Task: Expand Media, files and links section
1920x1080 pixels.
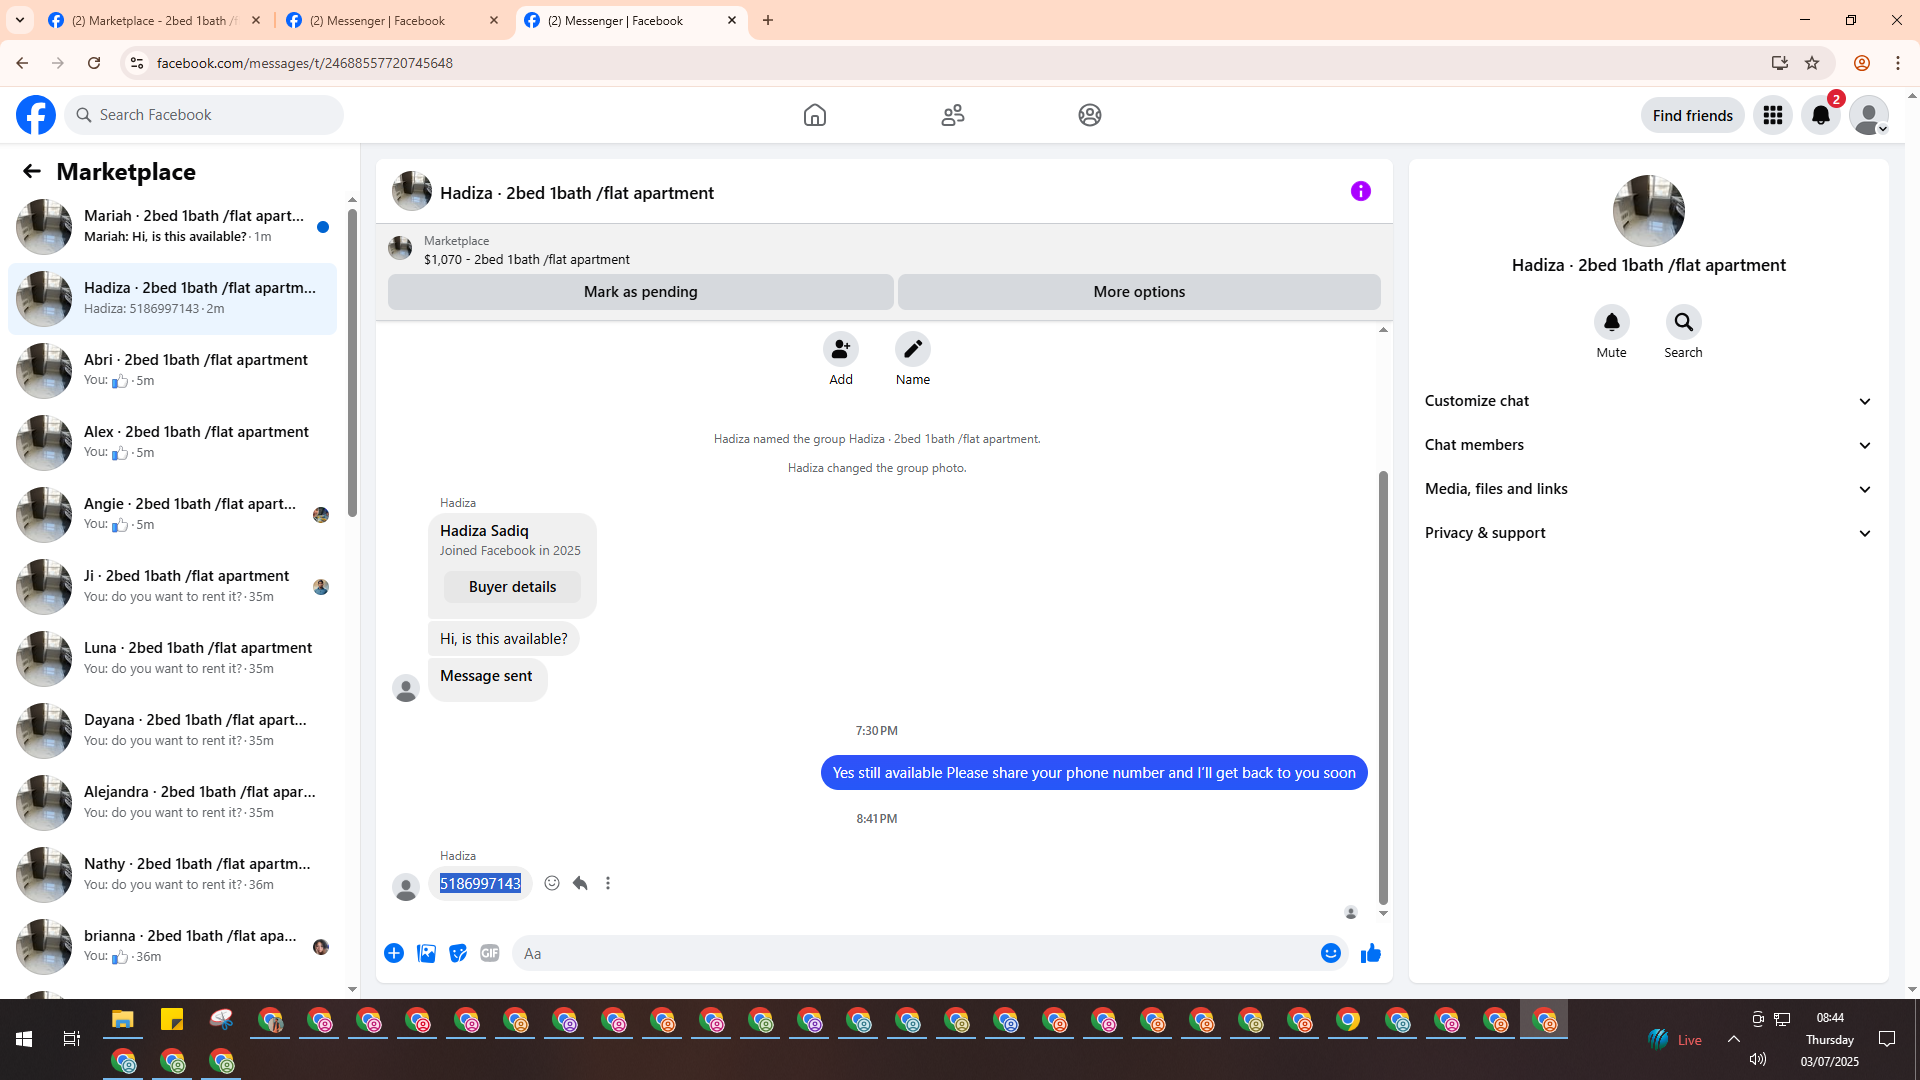Action: tap(1647, 489)
